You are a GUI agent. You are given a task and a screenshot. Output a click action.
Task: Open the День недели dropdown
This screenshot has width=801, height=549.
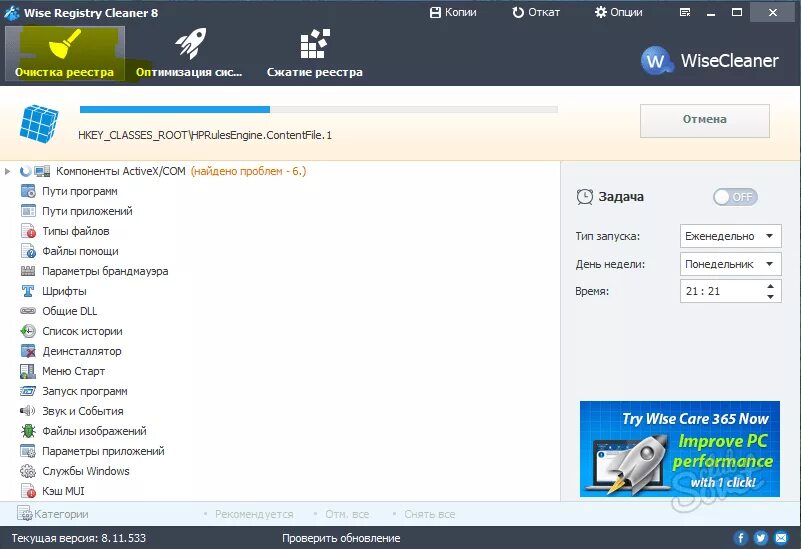tap(731, 264)
